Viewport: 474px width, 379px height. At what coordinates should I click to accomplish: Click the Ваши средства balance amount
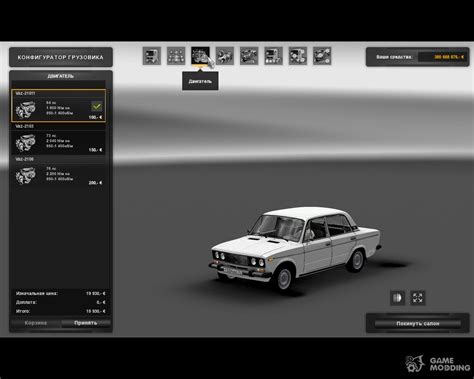point(449,57)
